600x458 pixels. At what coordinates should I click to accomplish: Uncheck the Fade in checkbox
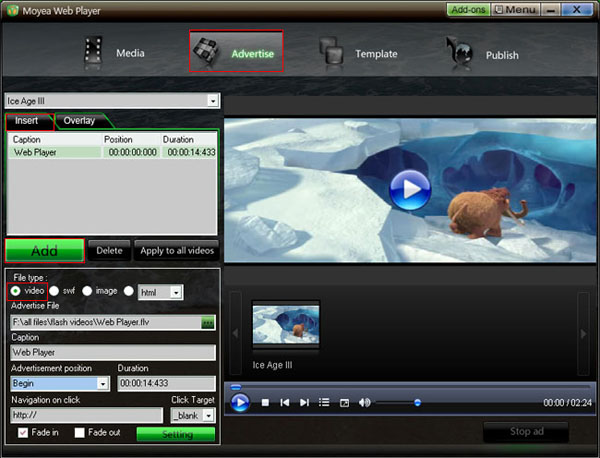coord(23,433)
